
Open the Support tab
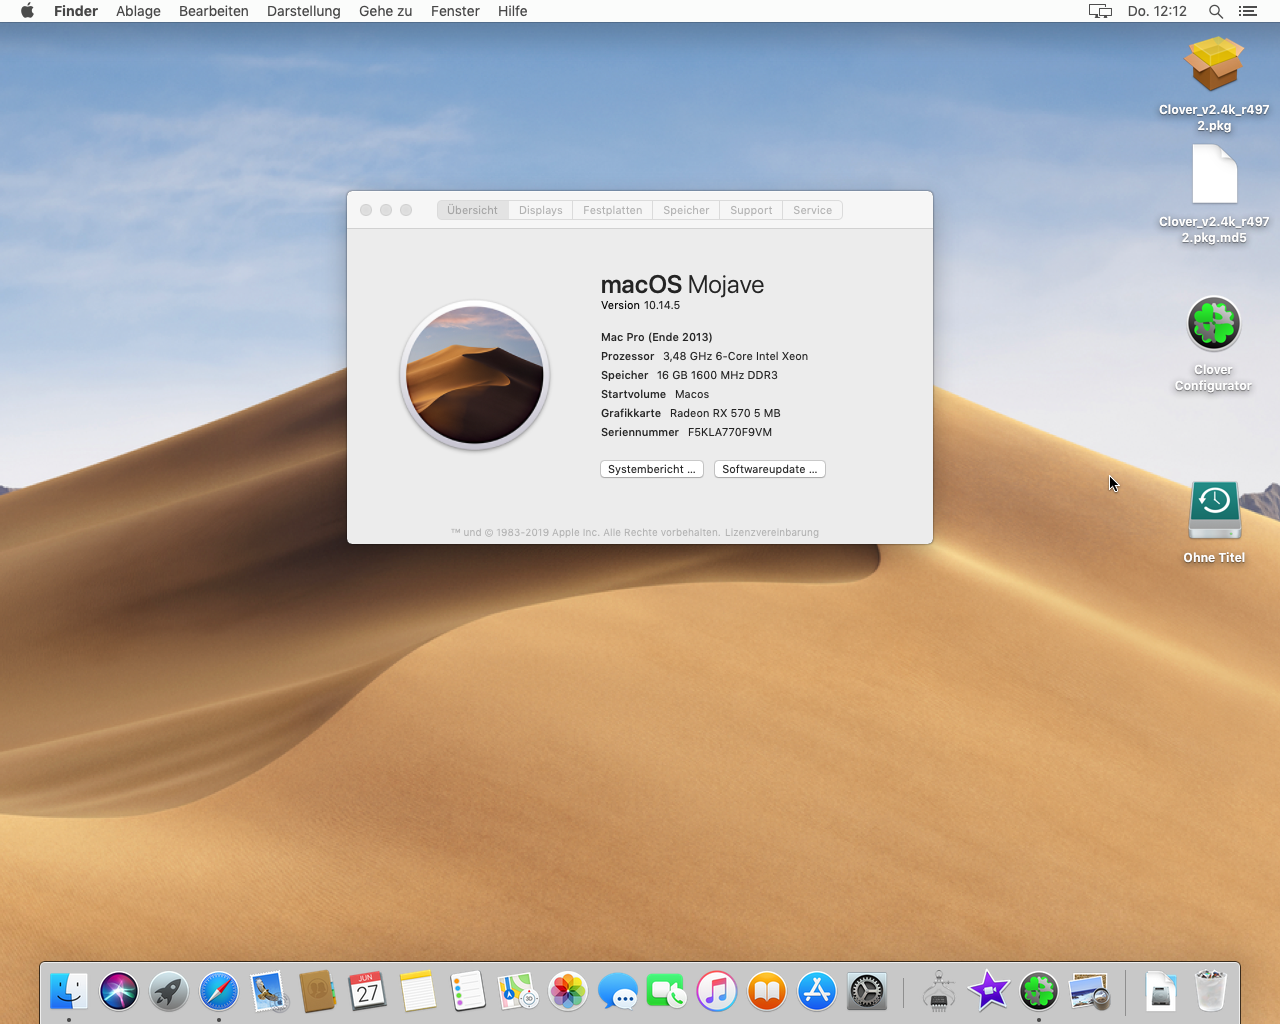(751, 210)
